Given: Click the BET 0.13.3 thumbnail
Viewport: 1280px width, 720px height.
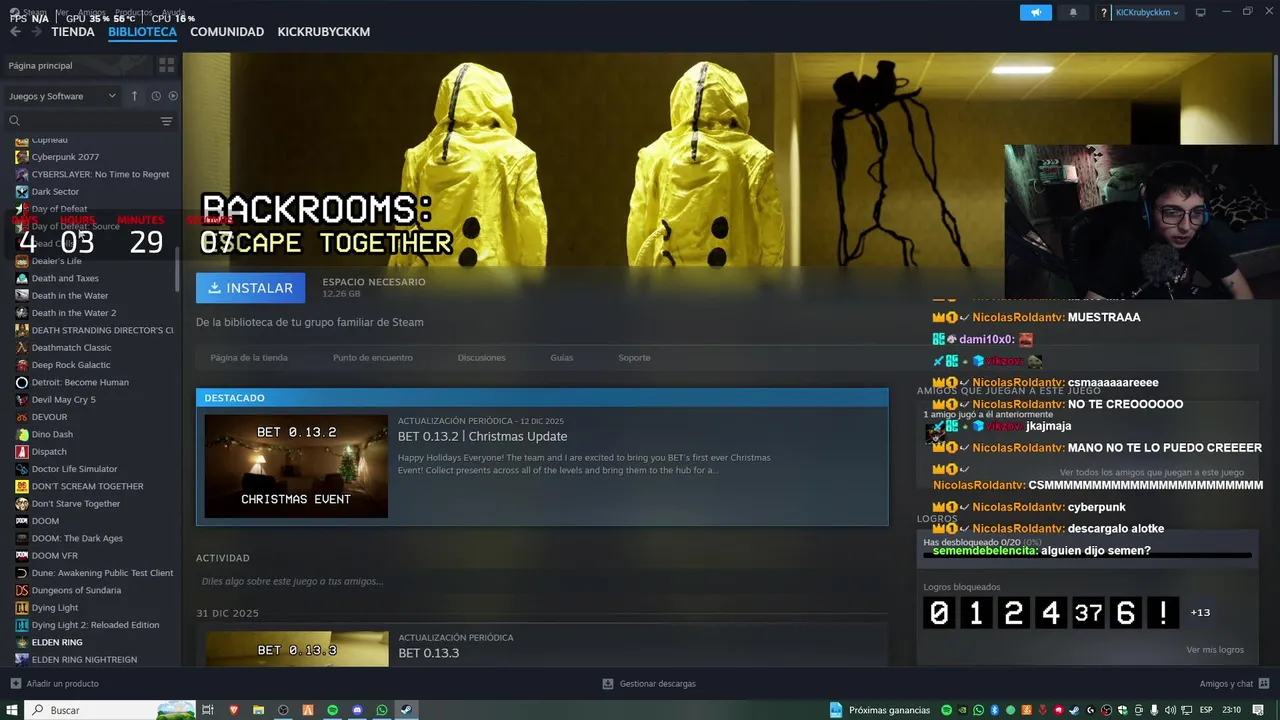Looking at the screenshot, I should 297,649.
